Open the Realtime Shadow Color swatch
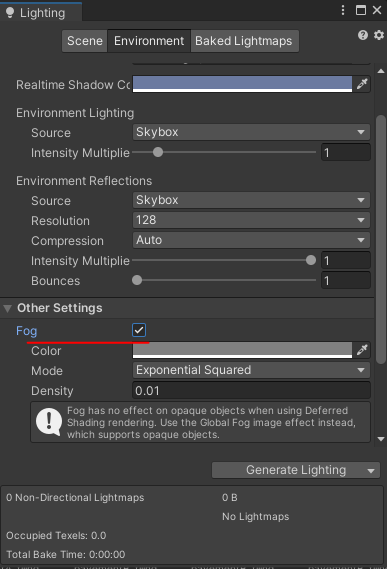The width and height of the screenshot is (387, 569). point(242,84)
